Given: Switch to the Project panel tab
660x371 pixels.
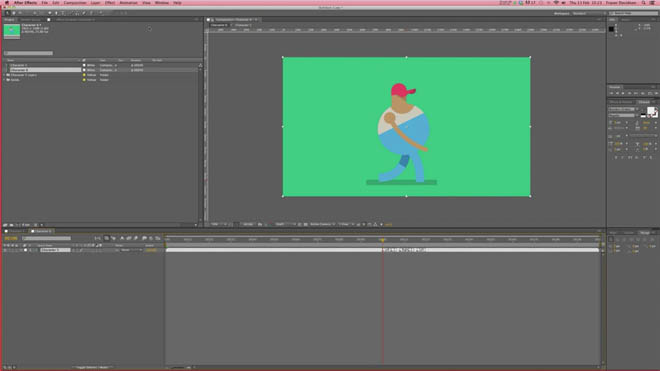Looking at the screenshot, I should pos(9,19).
